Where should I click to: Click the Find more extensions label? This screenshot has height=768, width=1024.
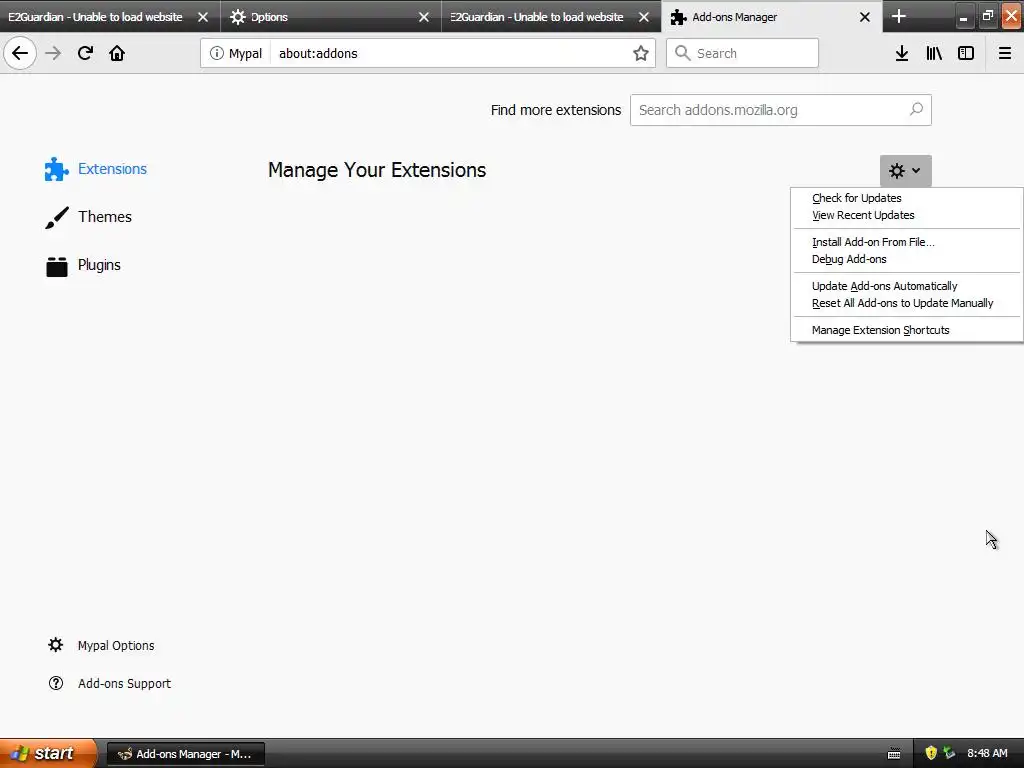pyautogui.click(x=556, y=110)
